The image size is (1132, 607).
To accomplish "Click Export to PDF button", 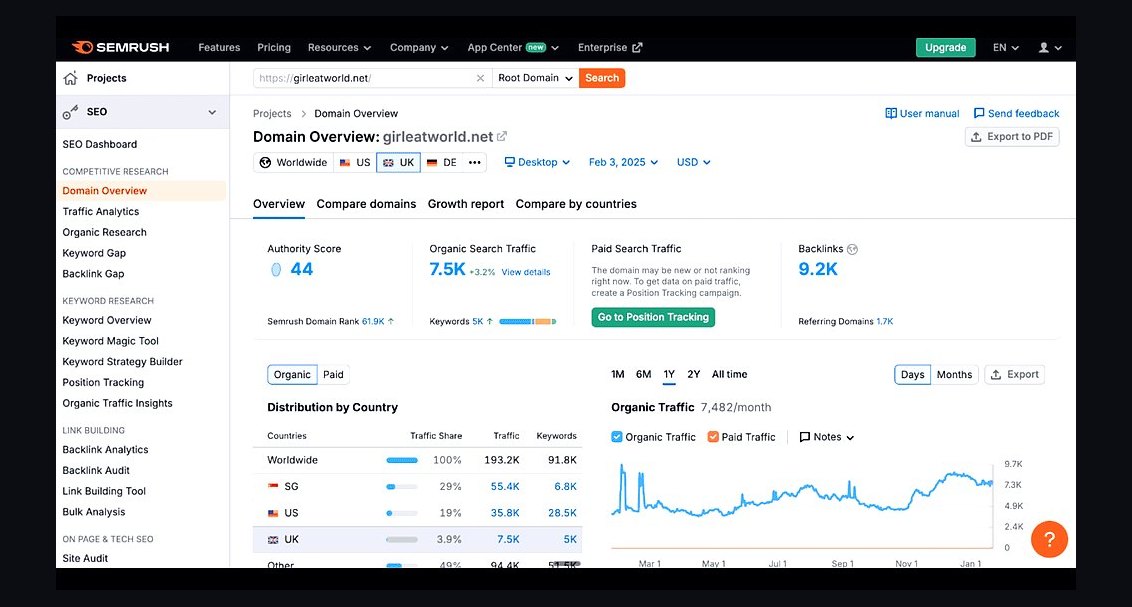I will click(x=1012, y=136).
